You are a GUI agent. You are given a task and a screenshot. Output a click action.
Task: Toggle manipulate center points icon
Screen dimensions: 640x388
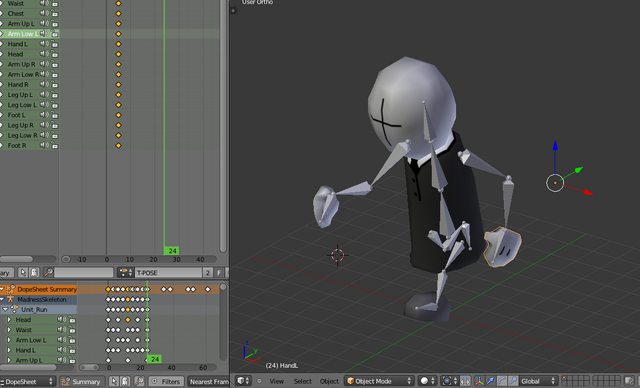pyautogui.click(x=465, y=381)
